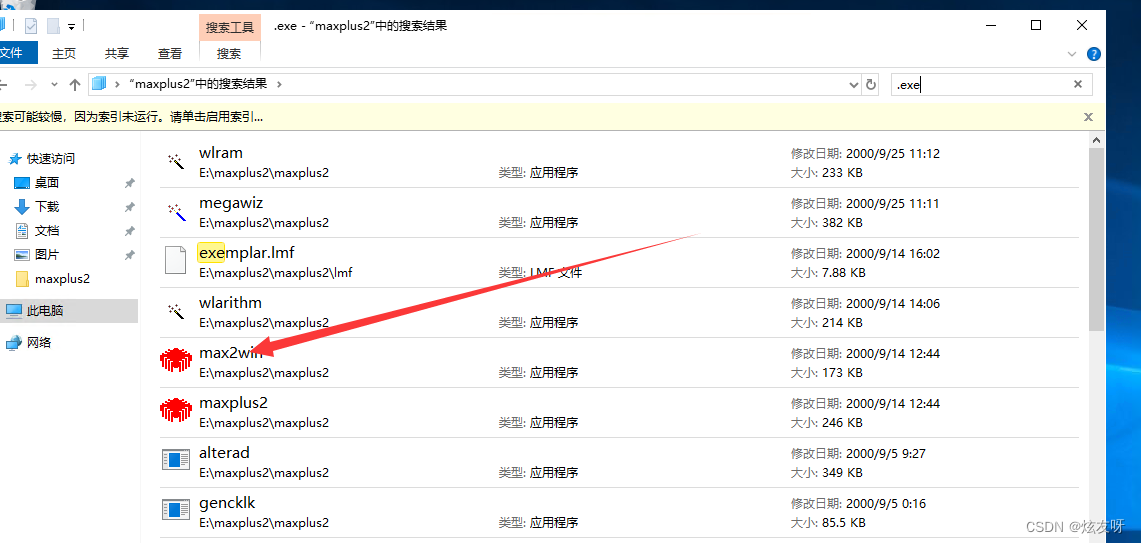Select the wlram file name

coord(220,153)
